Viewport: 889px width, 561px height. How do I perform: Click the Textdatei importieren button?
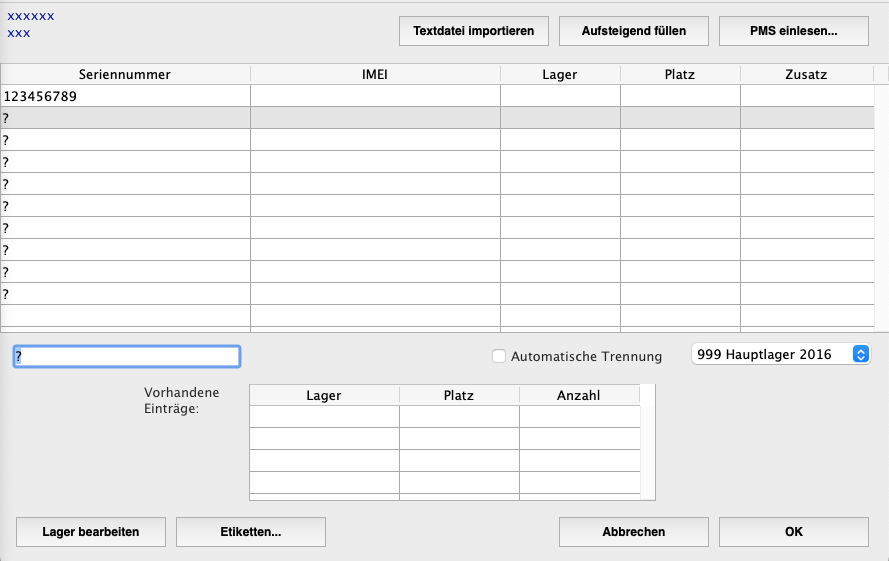[474, 31]
